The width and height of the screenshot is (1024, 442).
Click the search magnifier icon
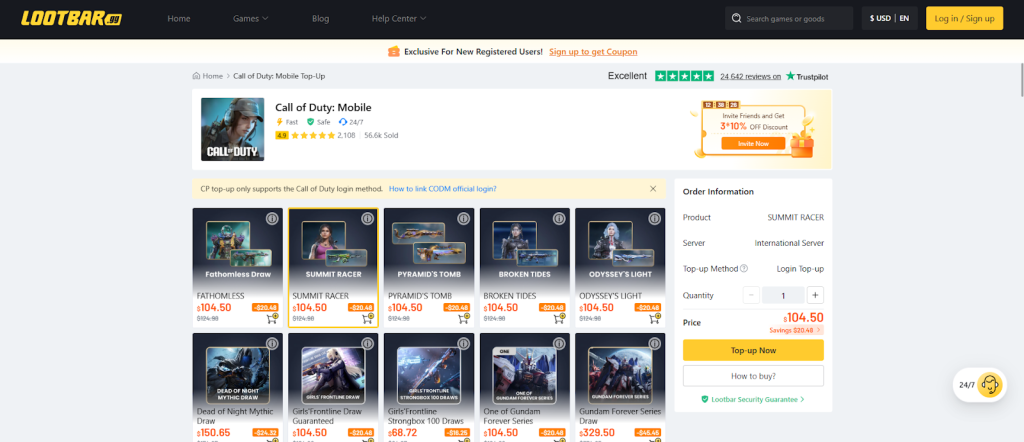tap(737, 18)
